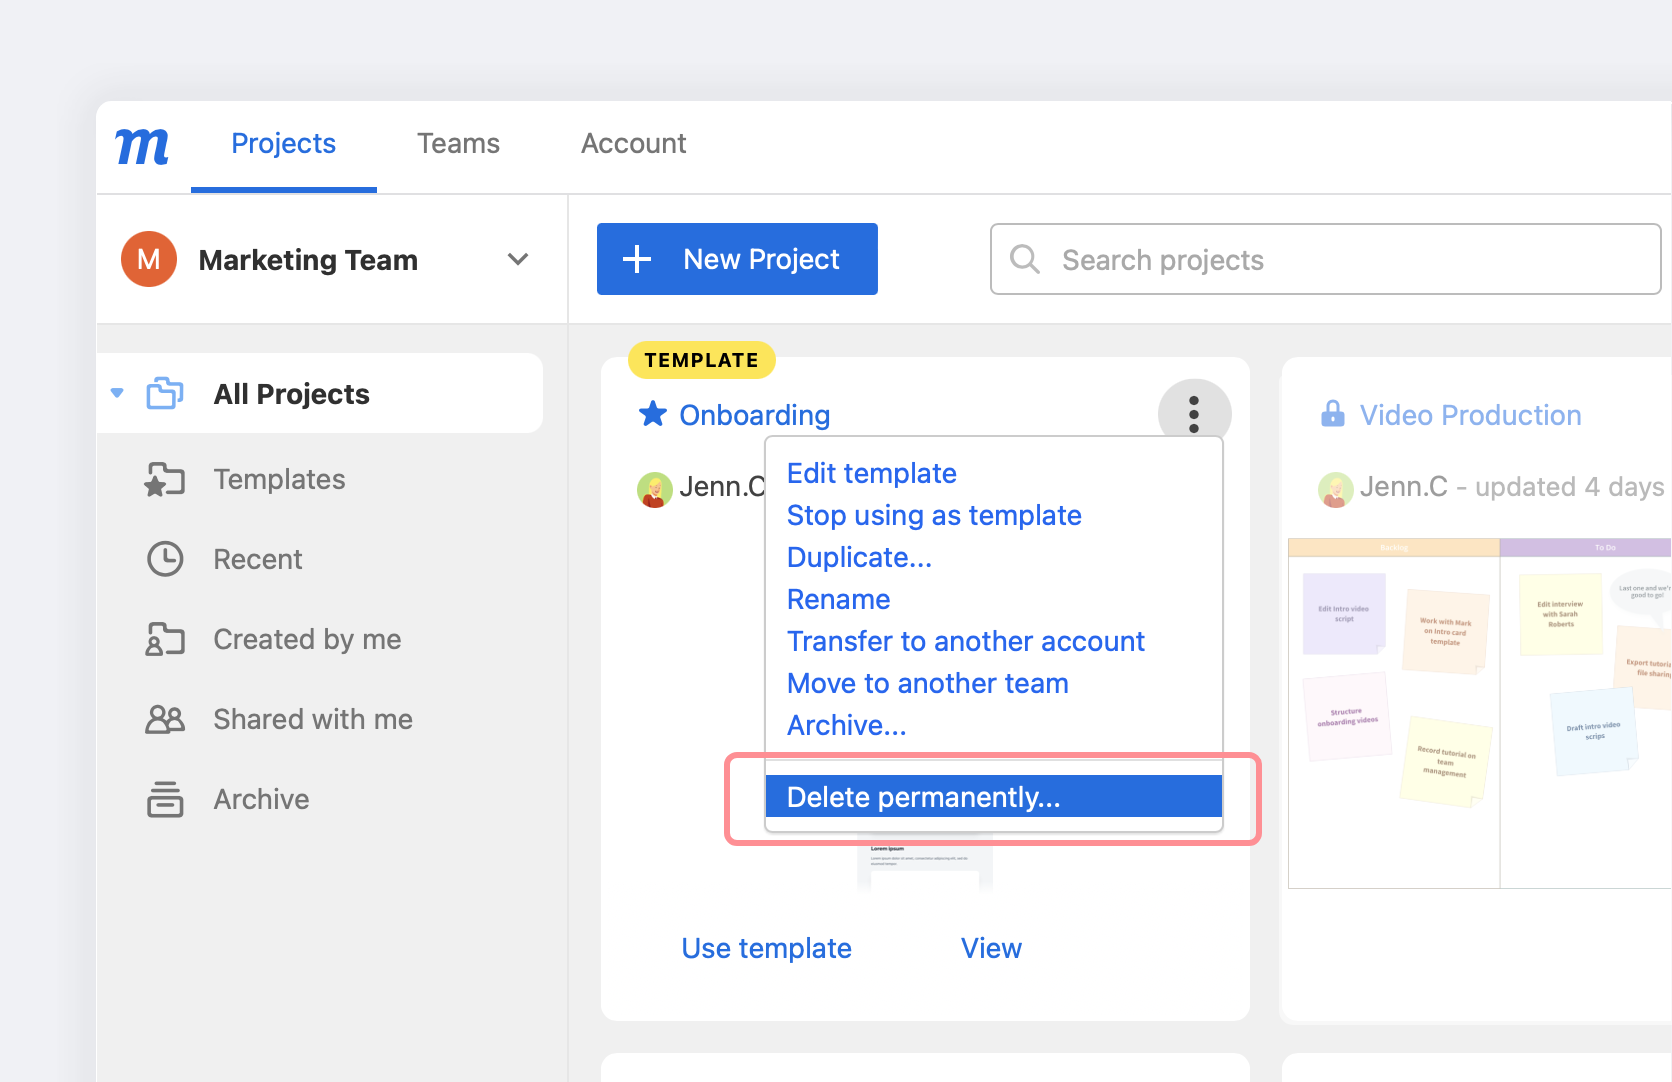Click the Created by me icon
Image resolution: width=1672 pixels, height=1082 pixels.
(165, 639)
